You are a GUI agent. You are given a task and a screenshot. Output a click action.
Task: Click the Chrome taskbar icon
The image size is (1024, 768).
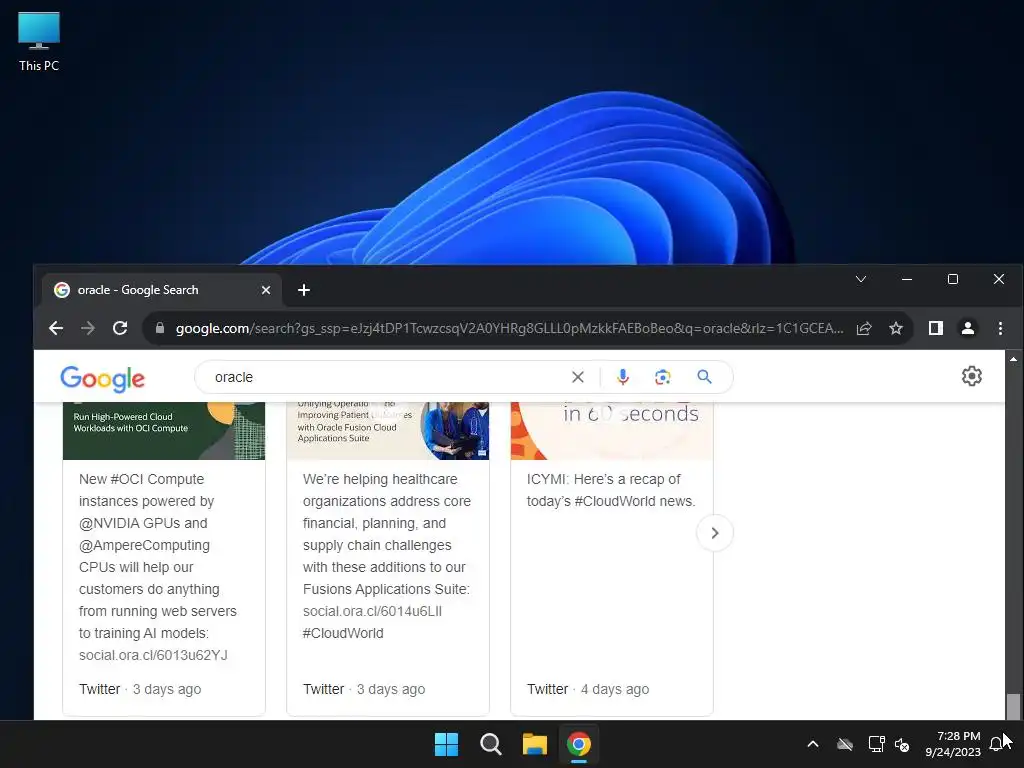click(x=579, y=744)
